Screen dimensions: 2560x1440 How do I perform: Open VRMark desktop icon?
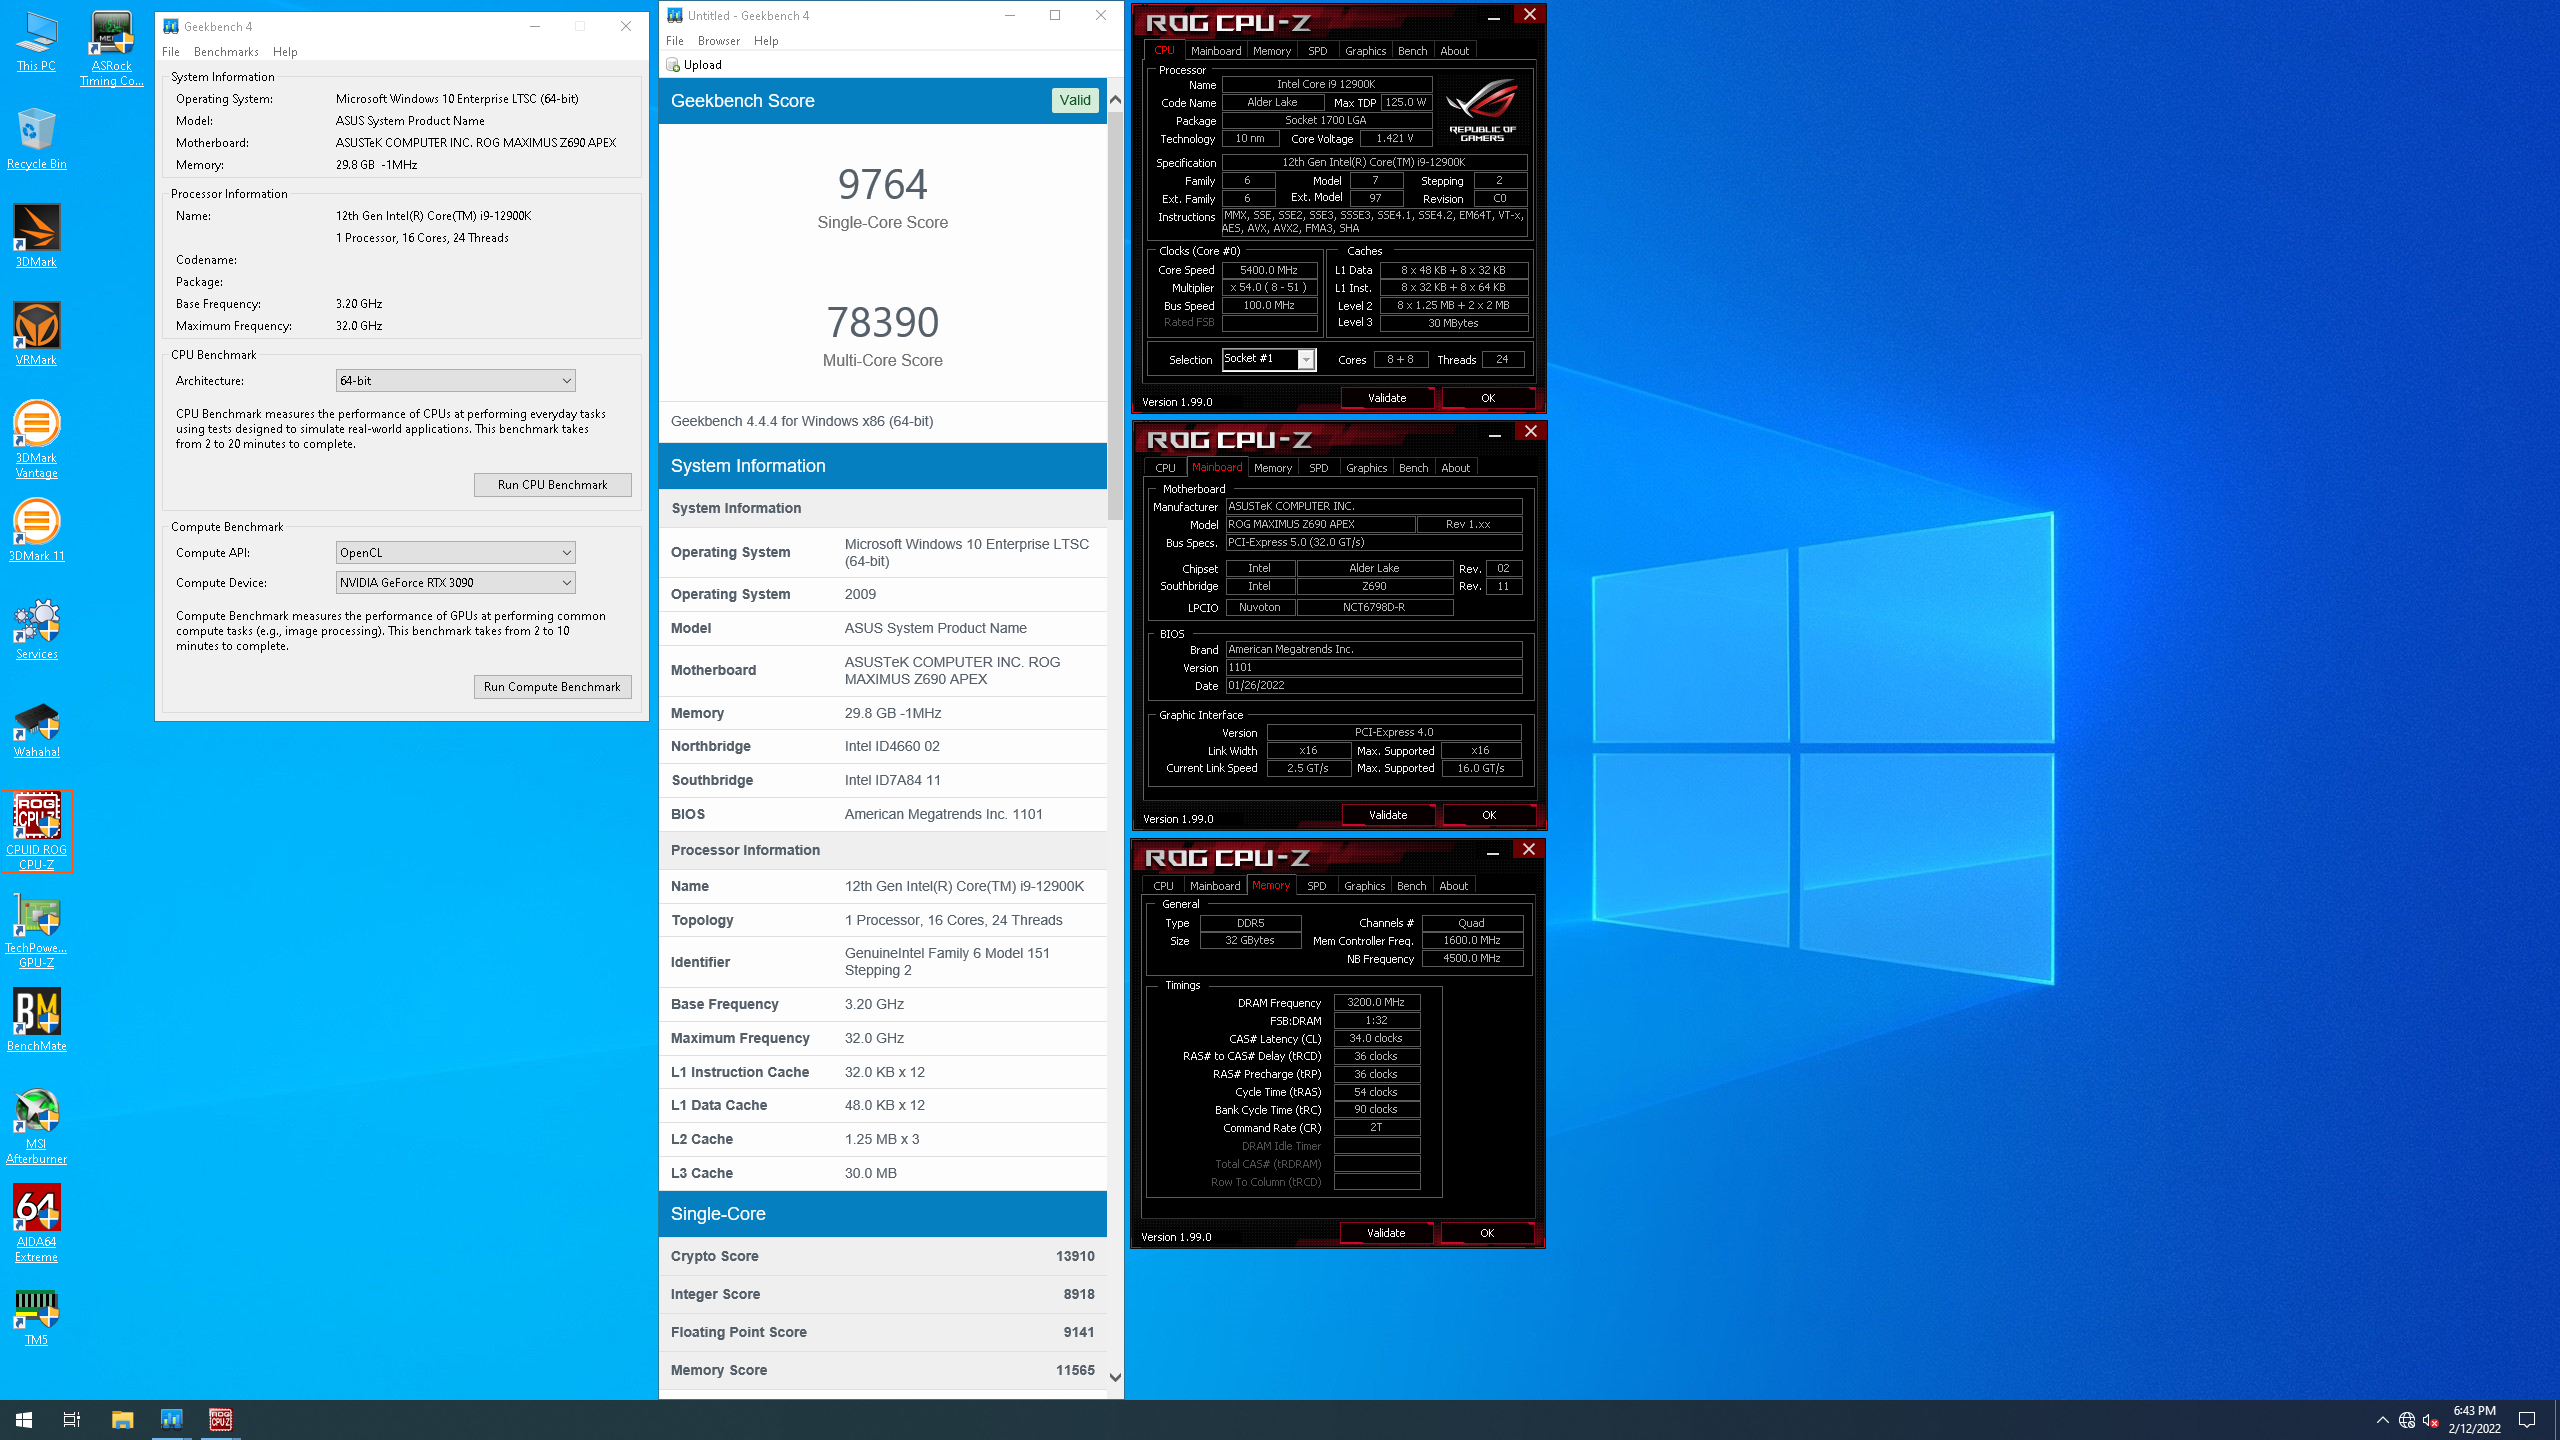point(36,334)
